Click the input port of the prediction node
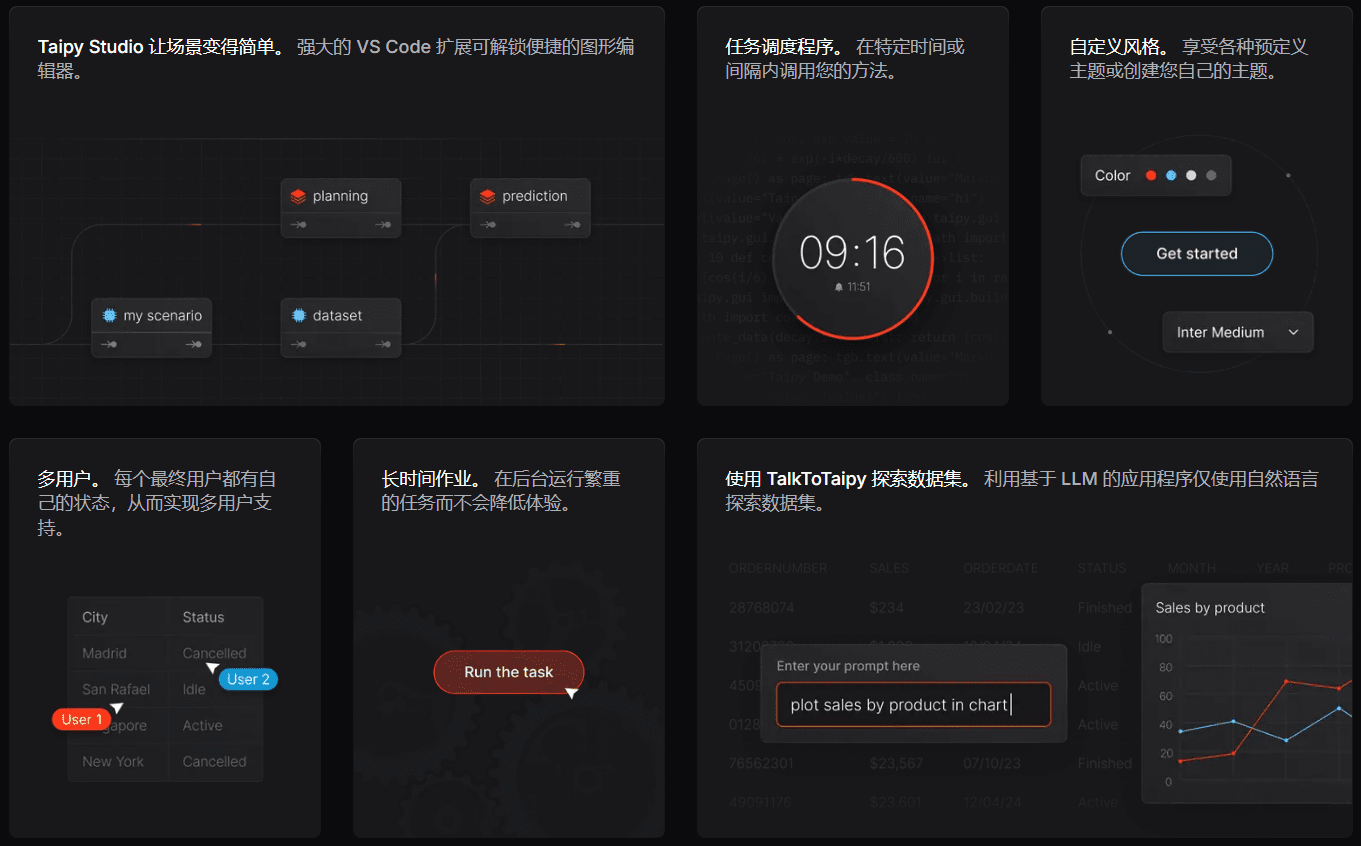 tap(487, 225)
